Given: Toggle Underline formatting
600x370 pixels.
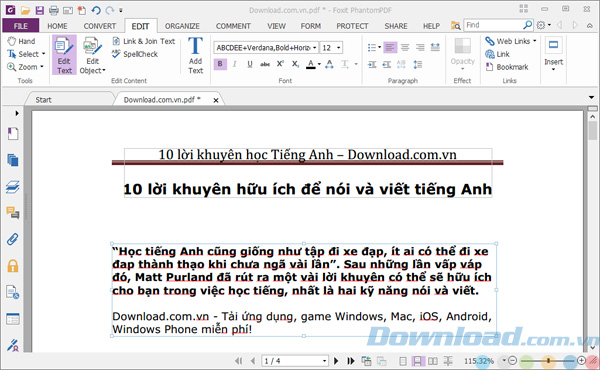Looking at the screenshot, I should (x=249, y=64).
